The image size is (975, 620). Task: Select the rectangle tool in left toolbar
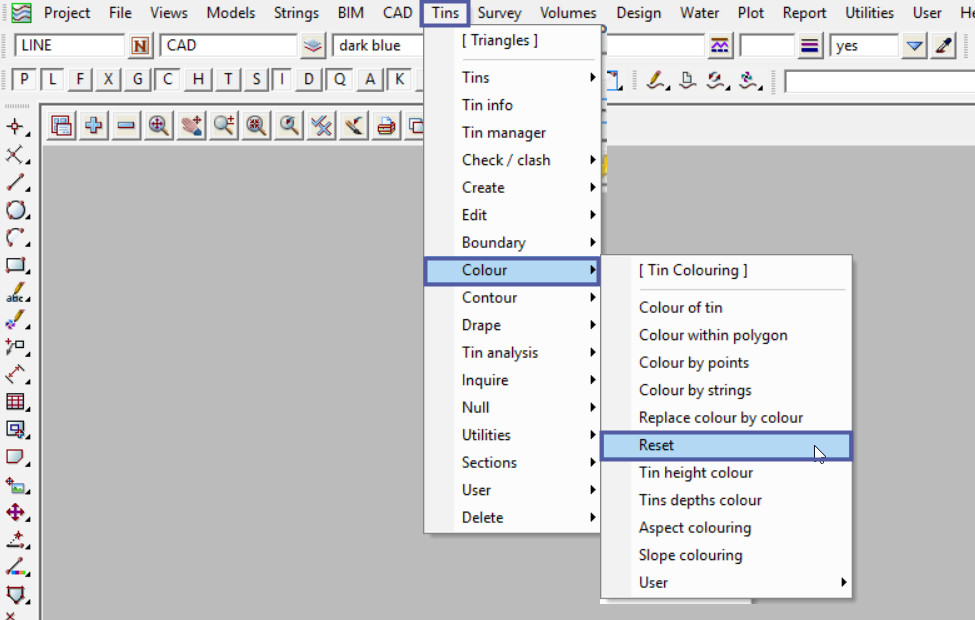point(16,265)
